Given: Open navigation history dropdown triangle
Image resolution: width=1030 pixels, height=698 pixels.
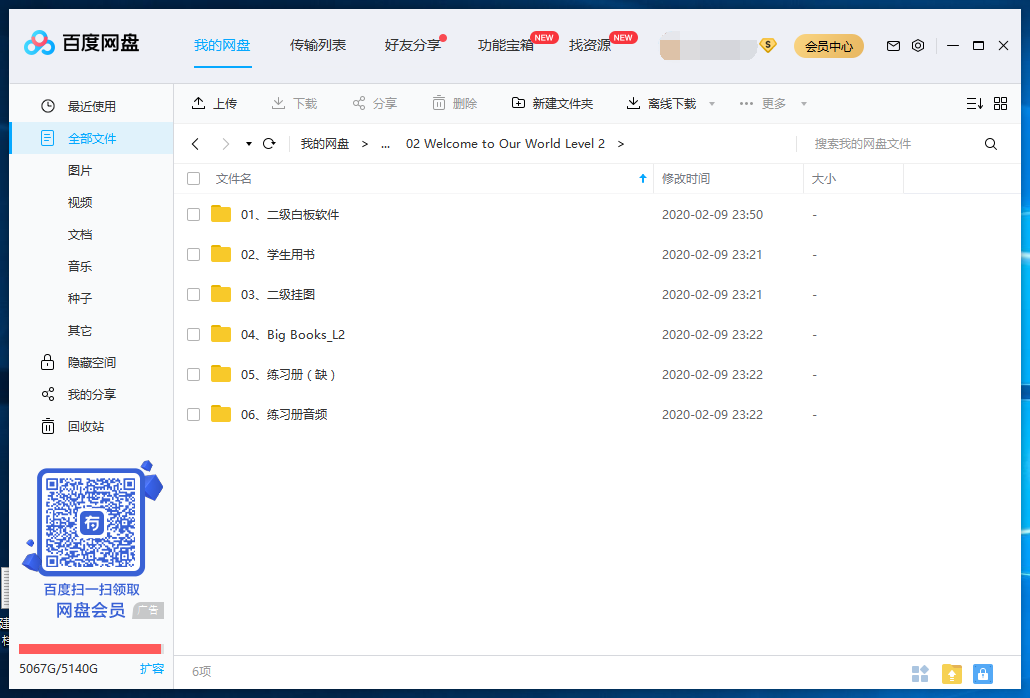Looking at the screenshot, I should (248, 144).
